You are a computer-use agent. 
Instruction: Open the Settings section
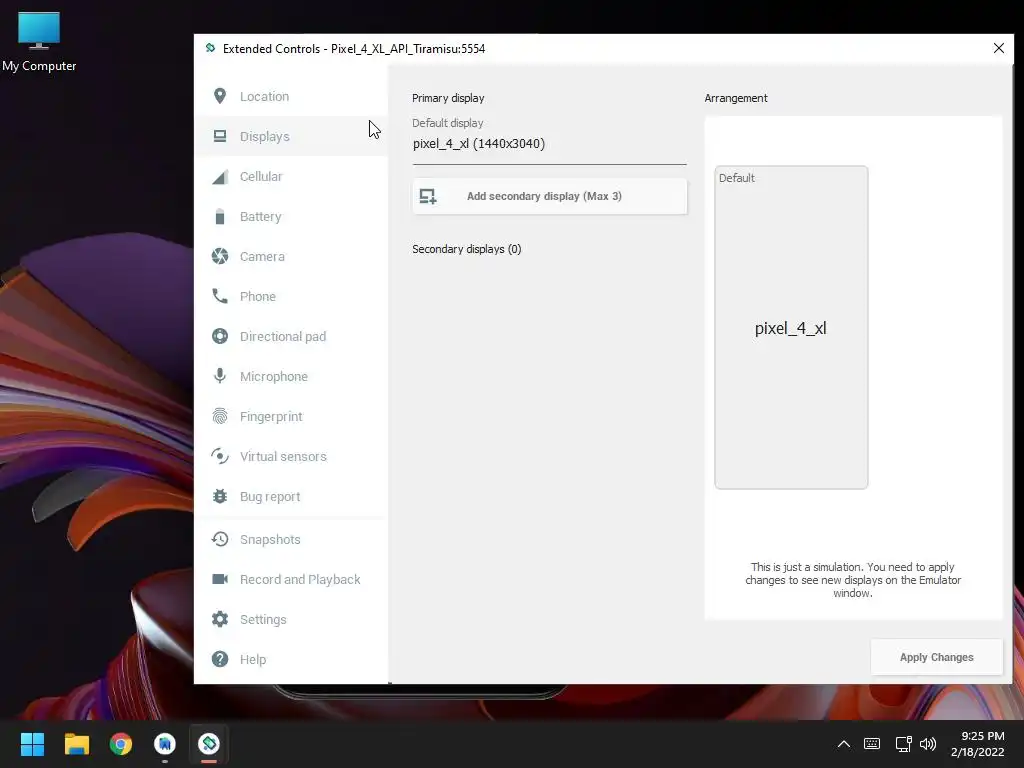[x=291, y=619]
